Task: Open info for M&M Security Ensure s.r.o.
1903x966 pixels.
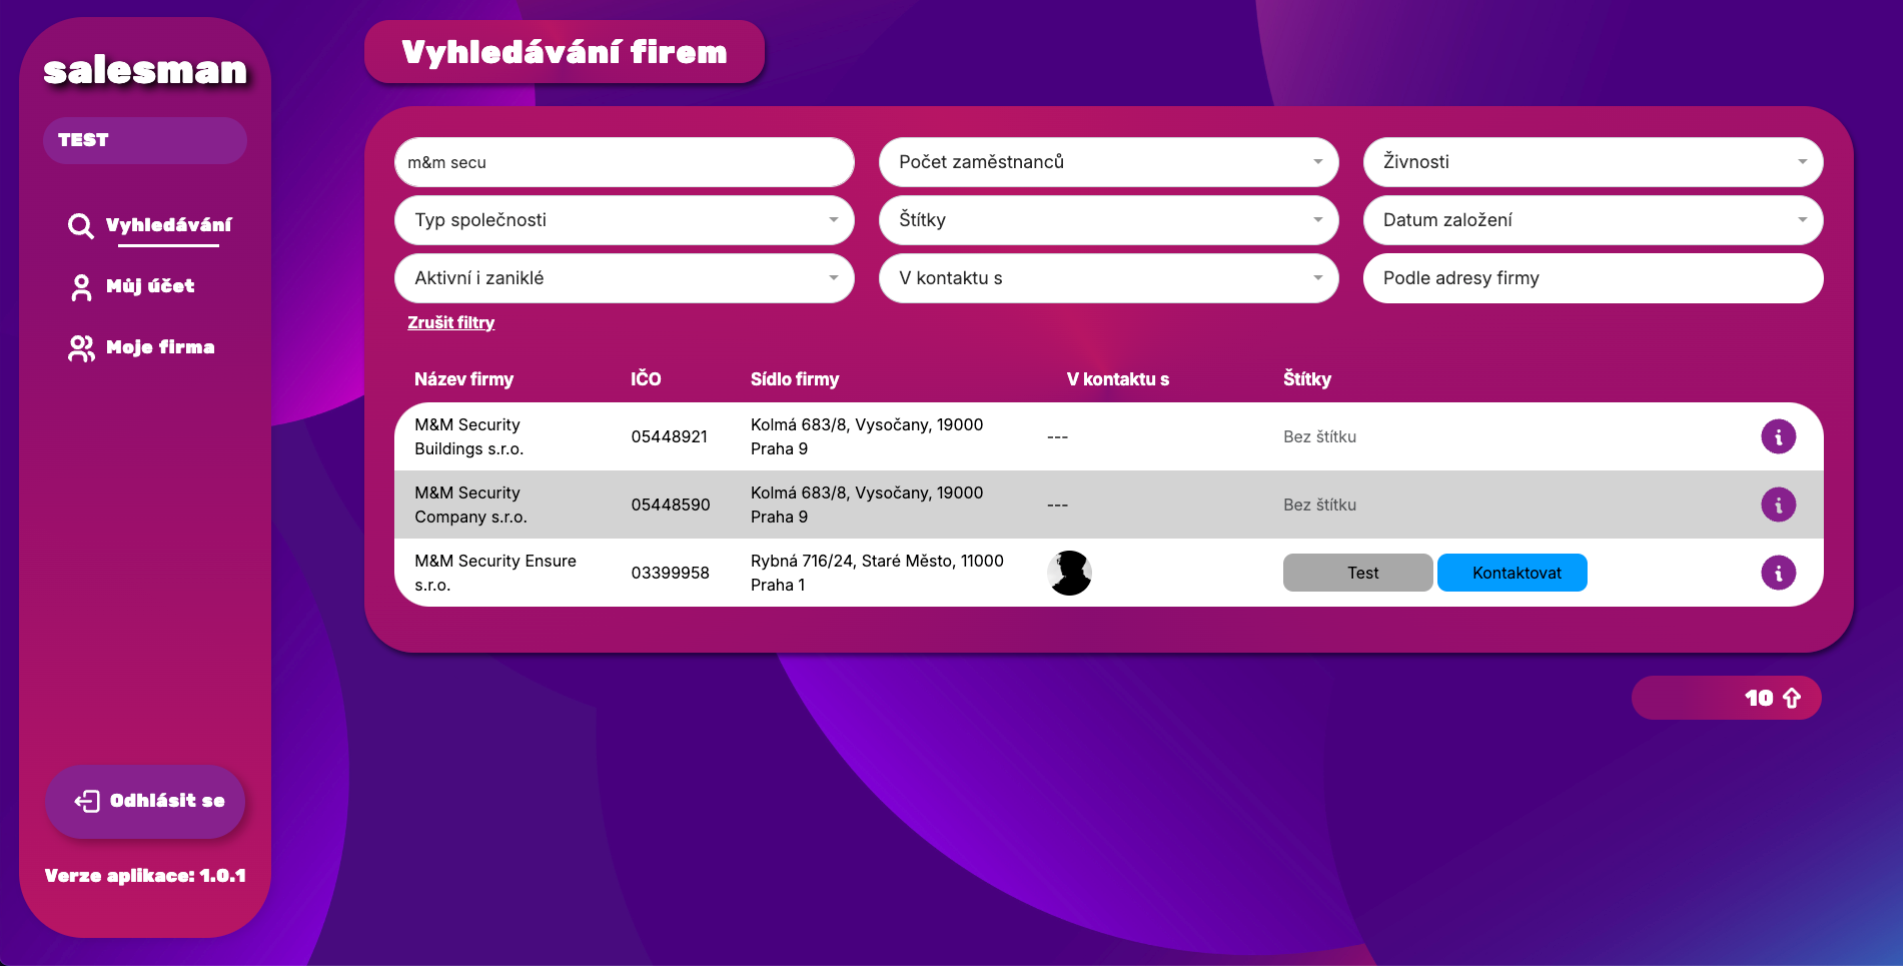Action: coord(1777,573)
